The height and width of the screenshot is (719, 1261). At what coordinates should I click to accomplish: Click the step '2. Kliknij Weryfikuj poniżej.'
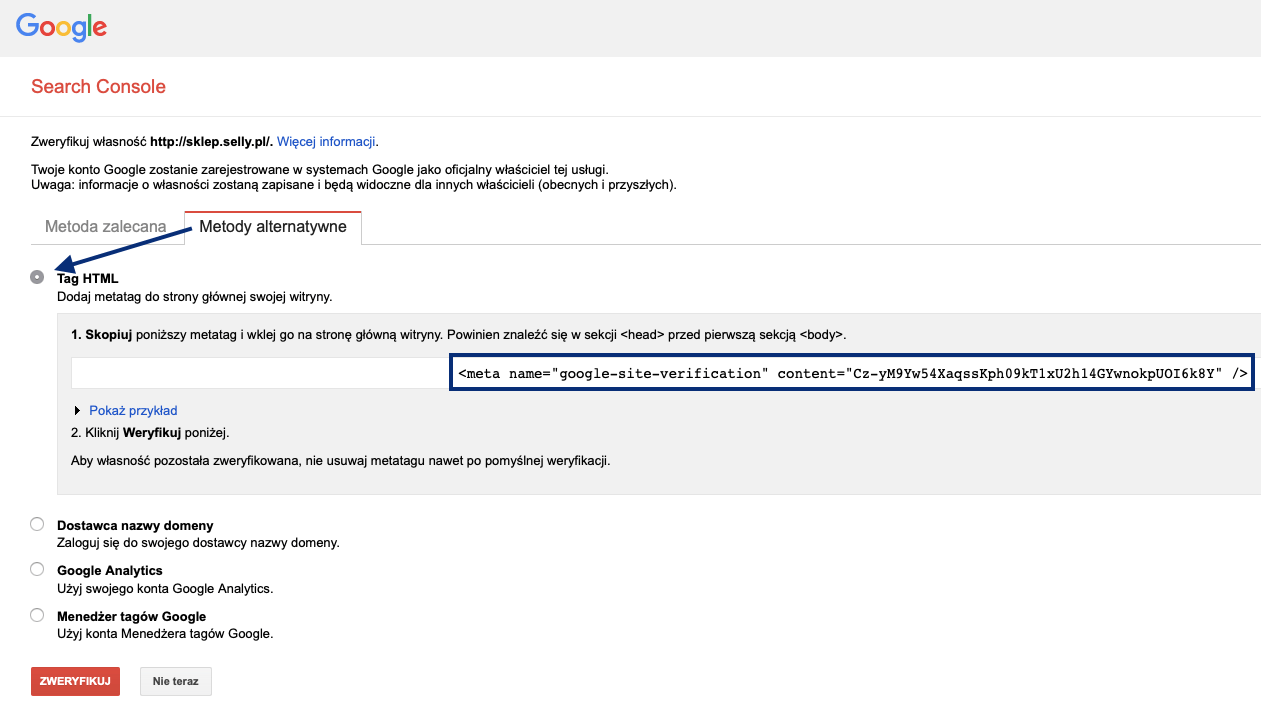150,433
